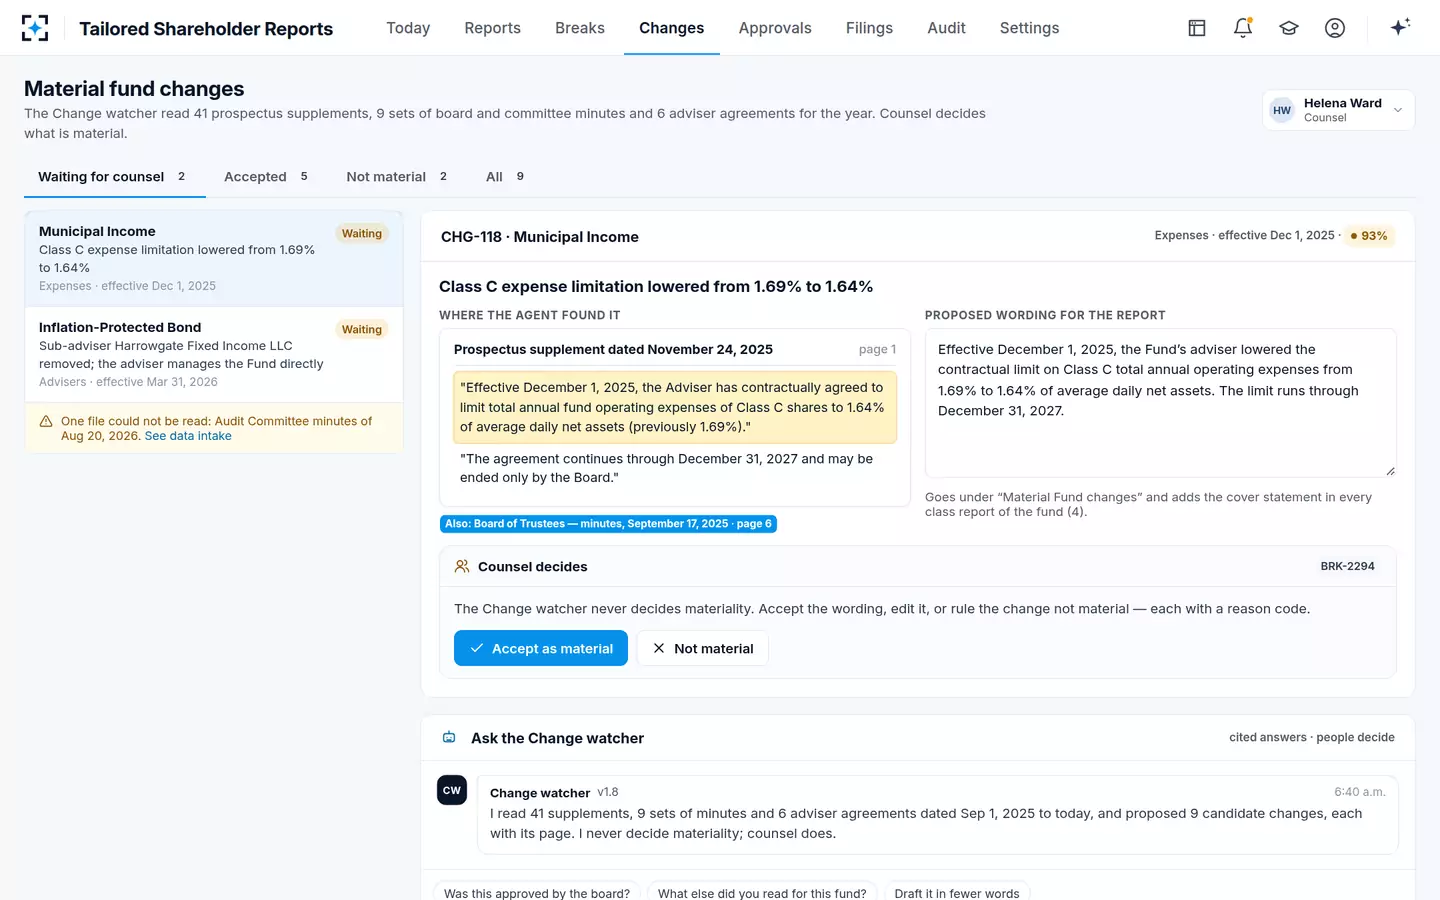Switch to the Not material tab
The image size is (1440, 900).
click(397, 177)
